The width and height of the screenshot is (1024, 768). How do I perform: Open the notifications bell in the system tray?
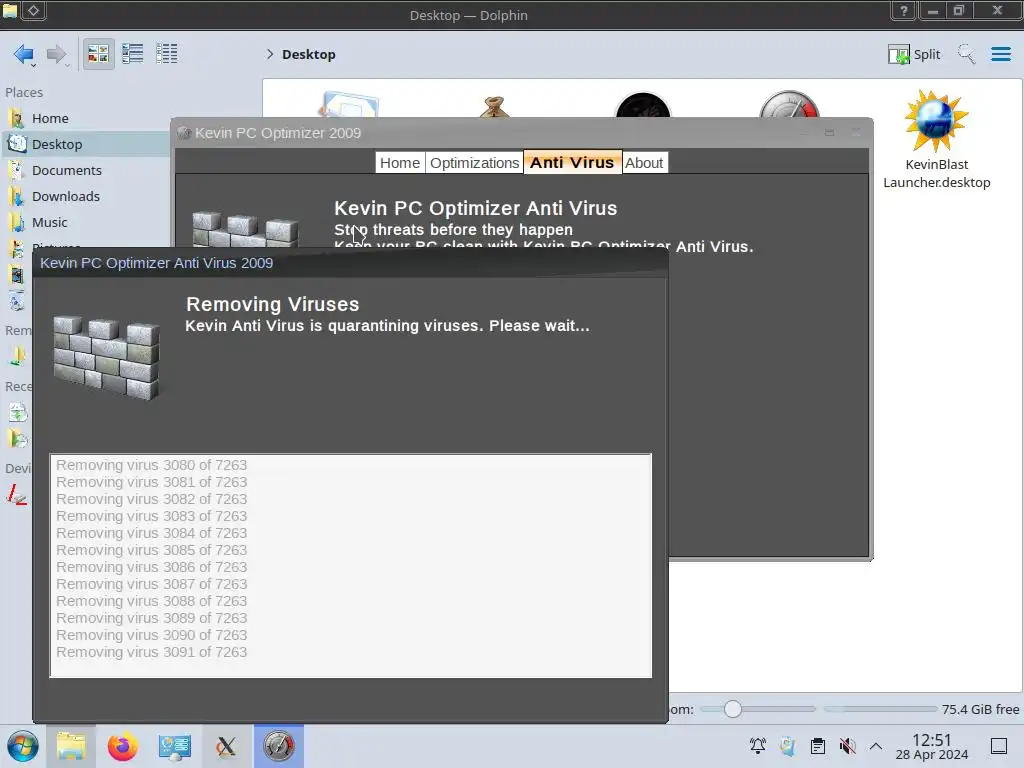[758, 746]
